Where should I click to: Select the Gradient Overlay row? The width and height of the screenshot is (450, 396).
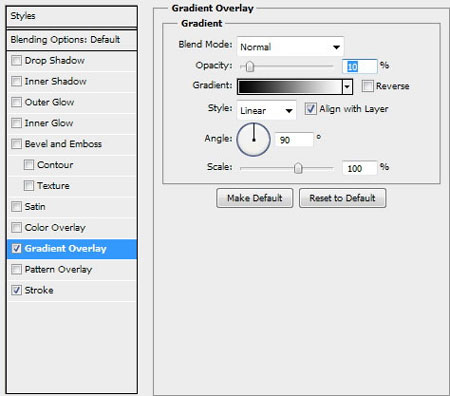click(72, 249)
